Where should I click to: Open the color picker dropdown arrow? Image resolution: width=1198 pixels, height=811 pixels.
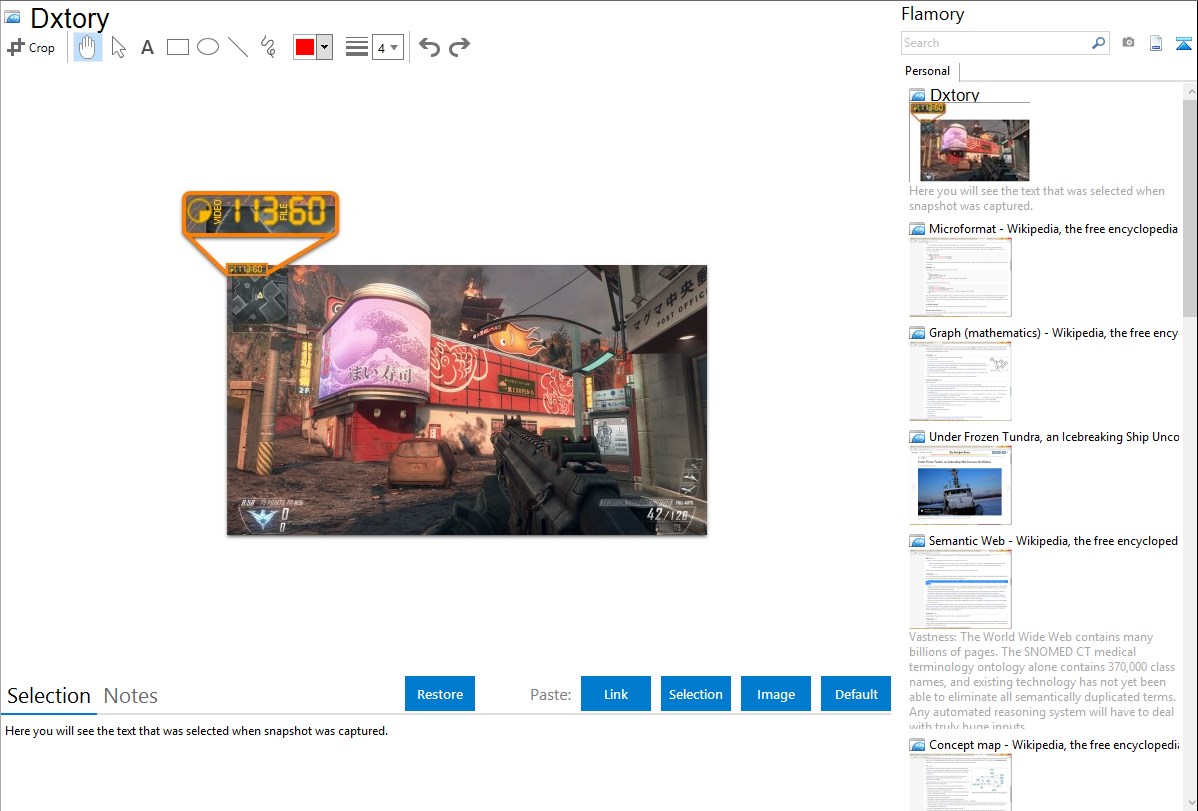[324, 47]
